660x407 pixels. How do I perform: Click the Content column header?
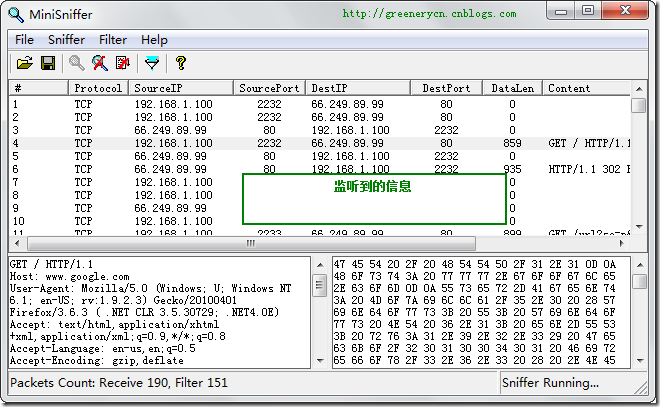pos(587,88)
